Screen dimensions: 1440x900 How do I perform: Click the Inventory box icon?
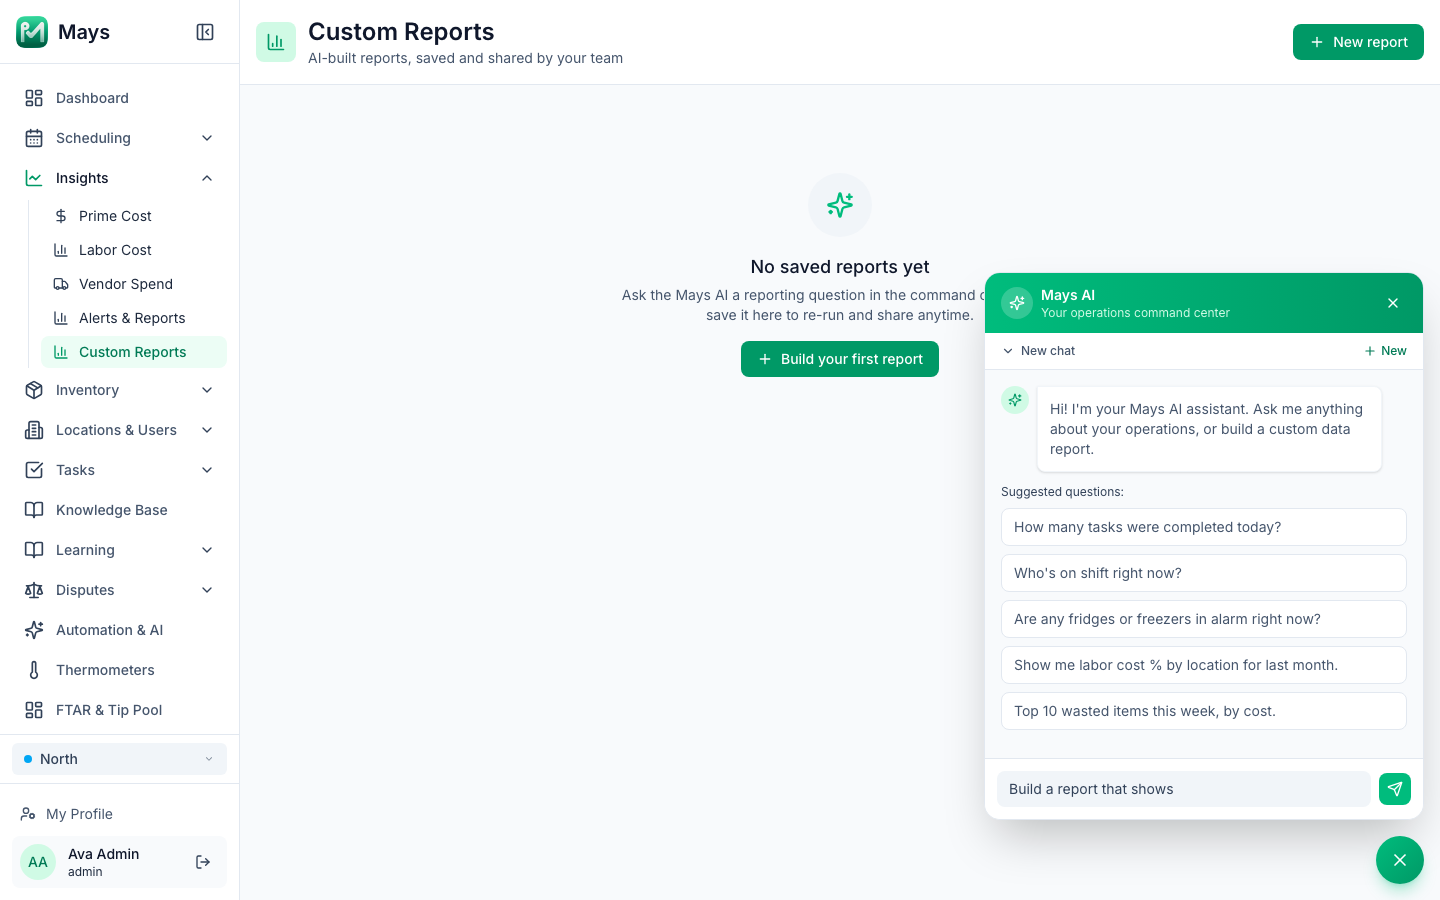click(x=34, y=390)
